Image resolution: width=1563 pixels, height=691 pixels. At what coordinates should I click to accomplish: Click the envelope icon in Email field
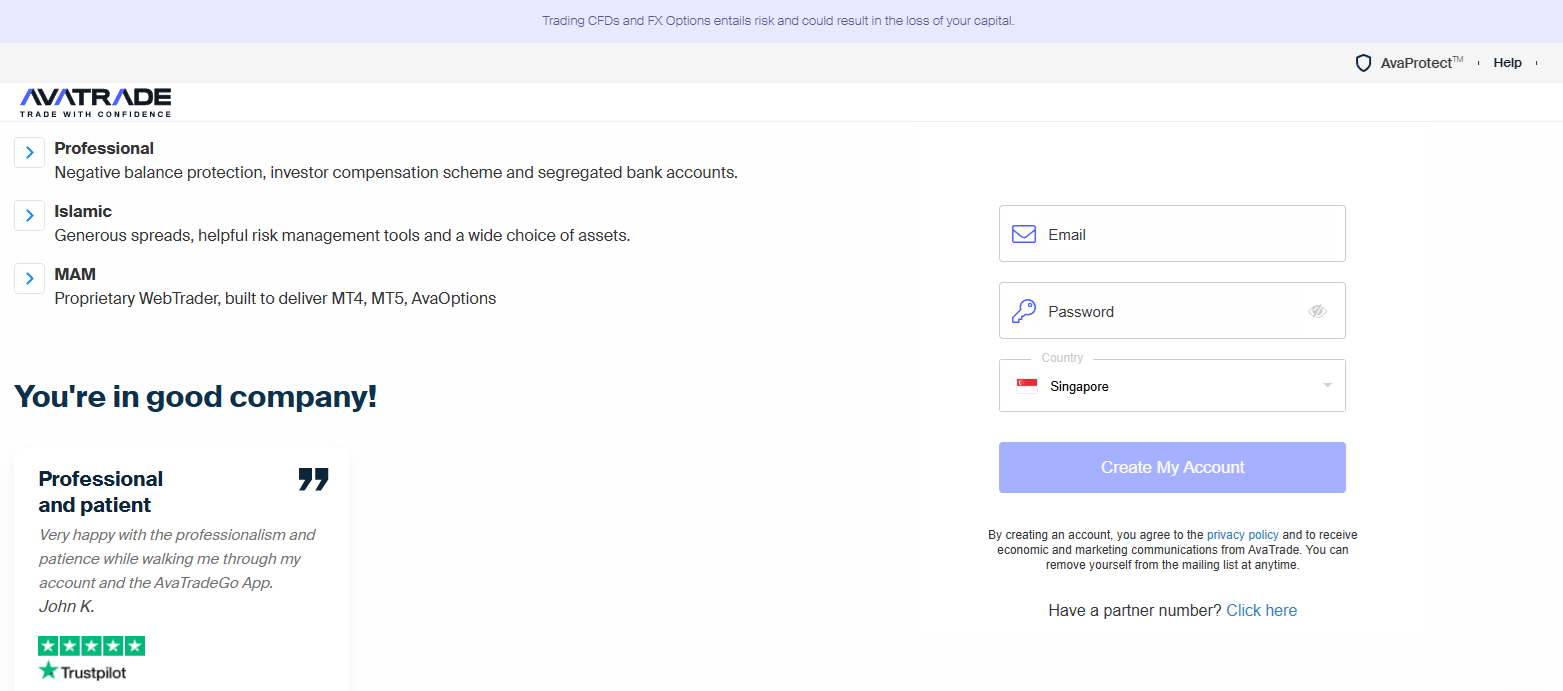pyautogui.click(x=1024, y=234)
